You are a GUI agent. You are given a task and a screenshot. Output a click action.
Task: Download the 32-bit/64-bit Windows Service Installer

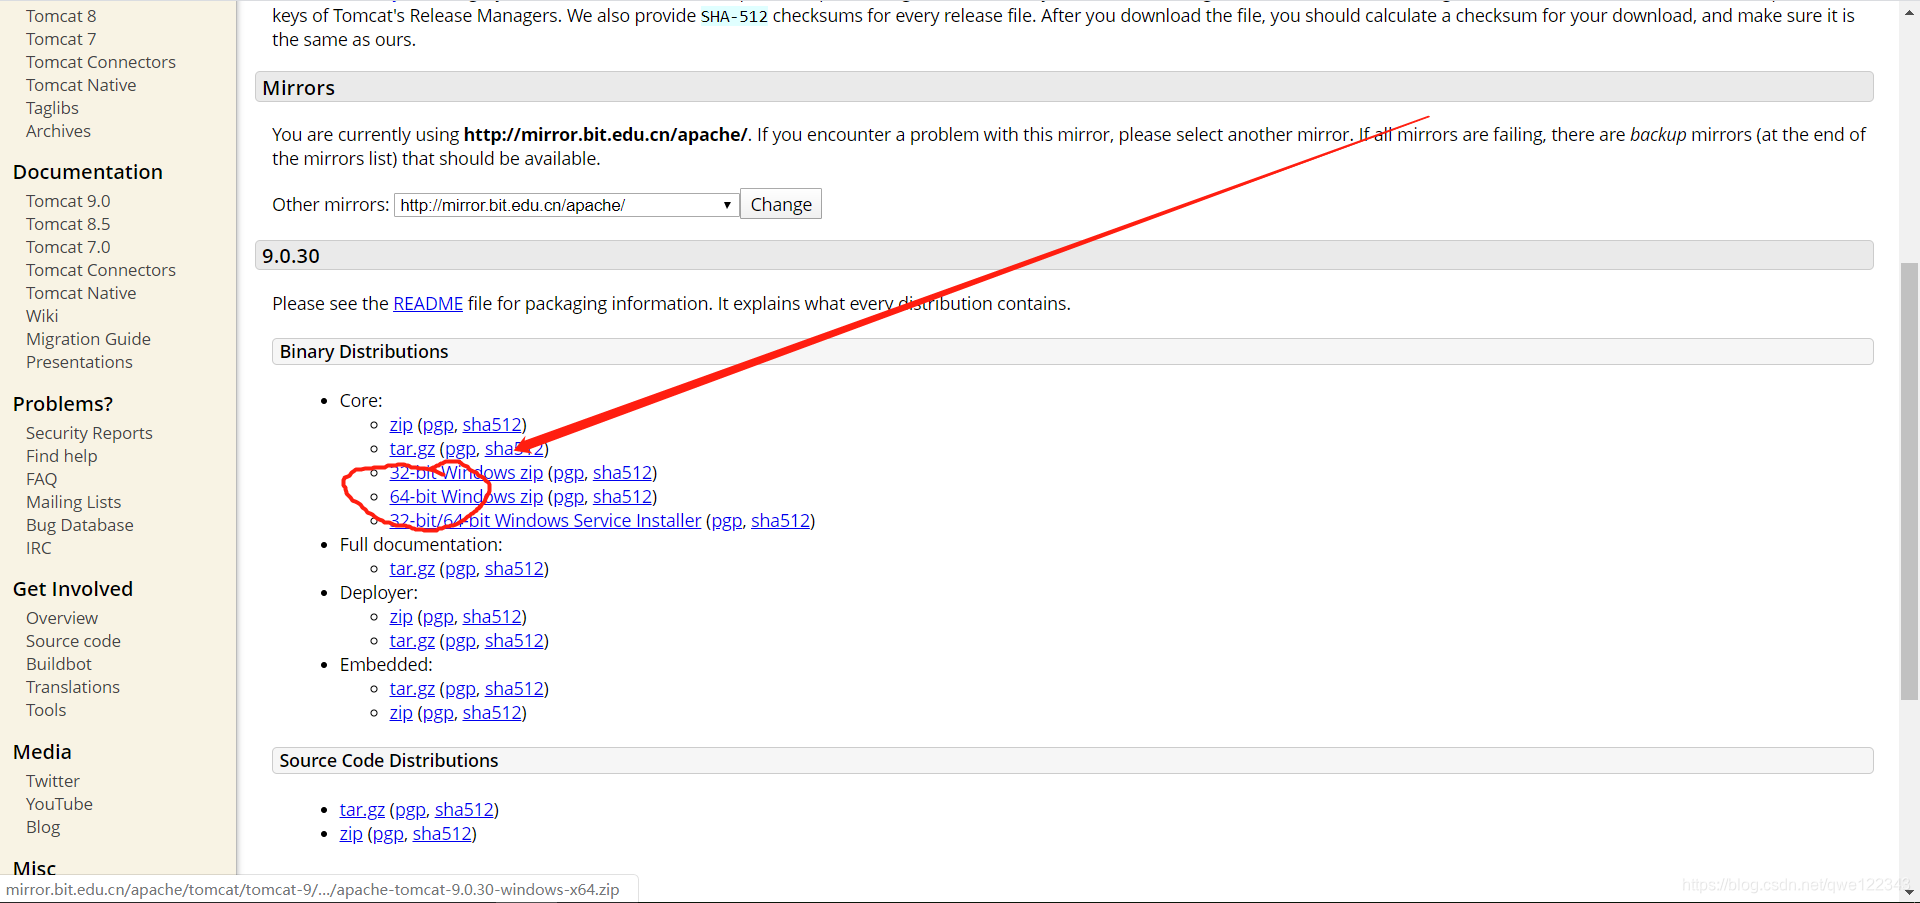tap(545, 521)
